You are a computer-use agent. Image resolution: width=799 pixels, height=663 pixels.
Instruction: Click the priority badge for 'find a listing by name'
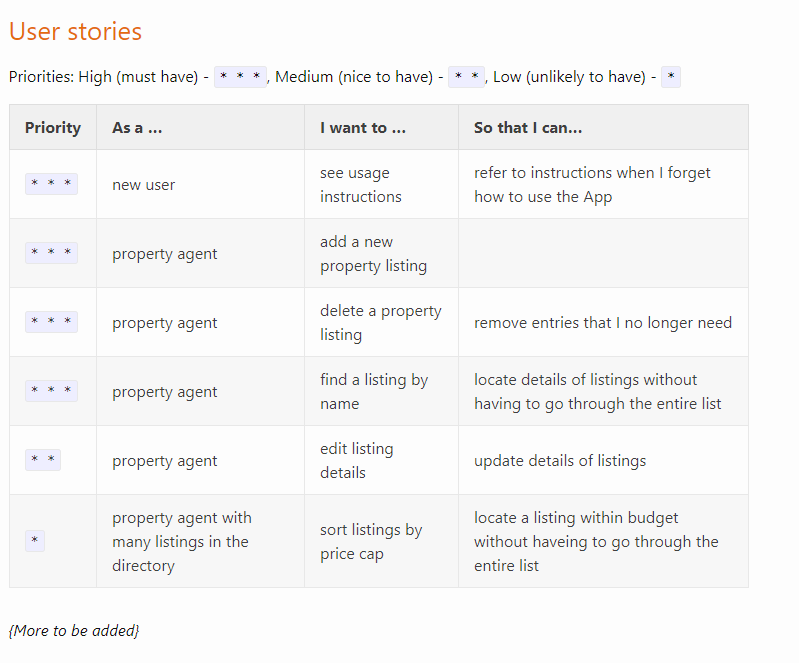tap(51, 391)
